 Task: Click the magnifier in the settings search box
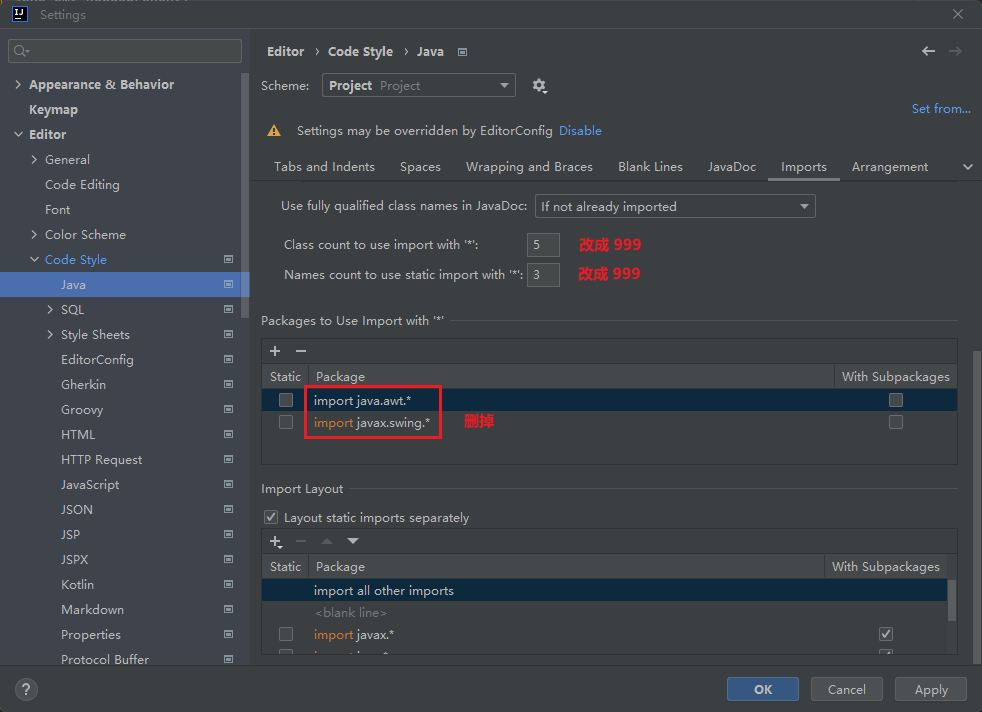pos(18,50)
